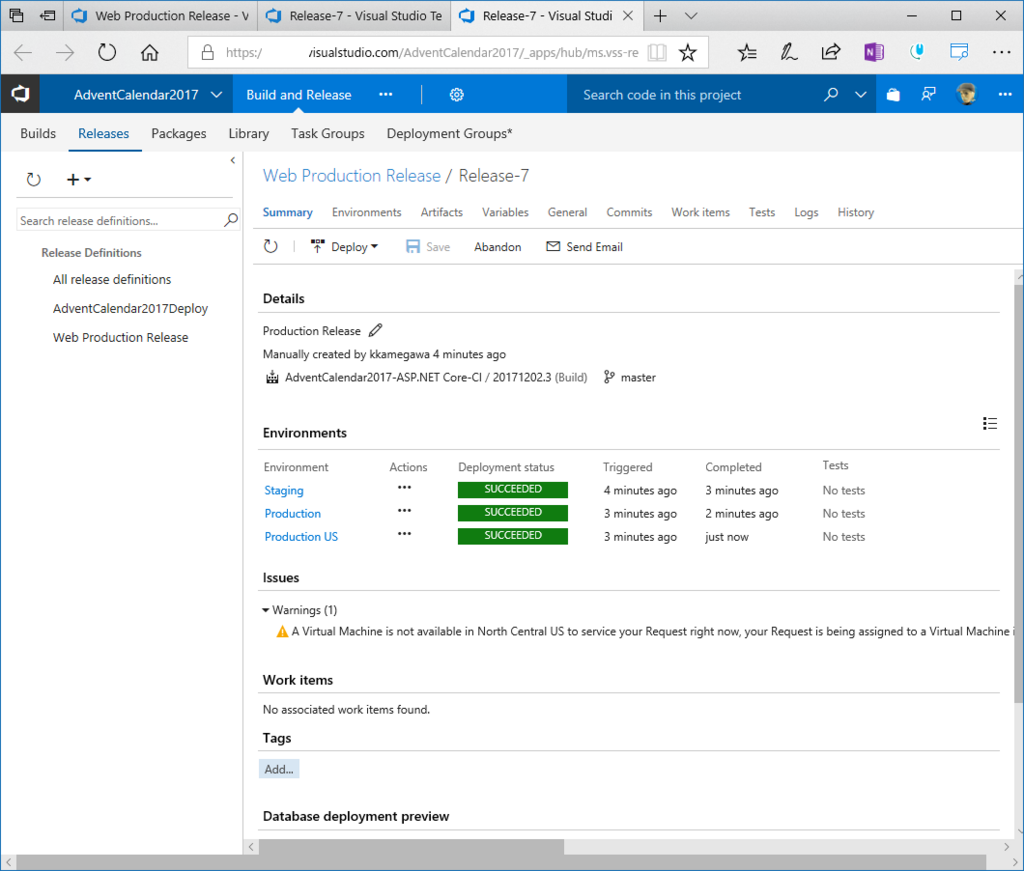Viewport: 1024px width, 871px height.
Task: Open the new tab plus button
Action: tap(660, 16)
